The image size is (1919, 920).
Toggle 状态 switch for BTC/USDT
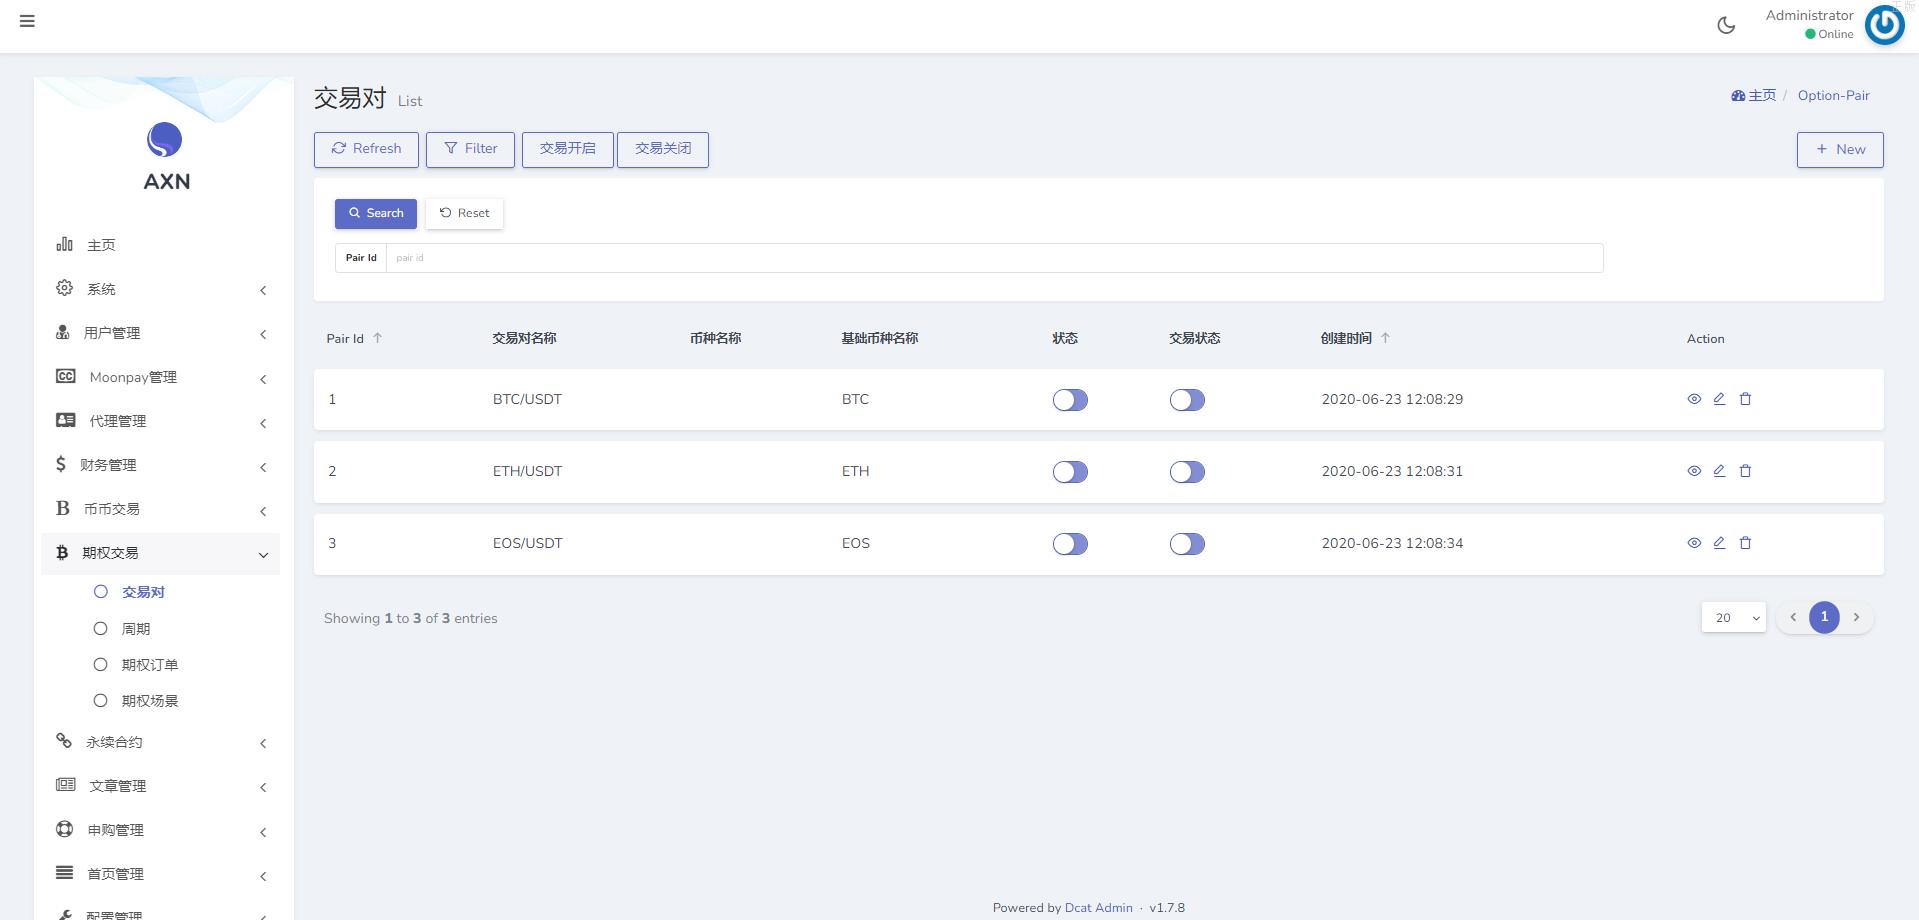click(1069, 400)
